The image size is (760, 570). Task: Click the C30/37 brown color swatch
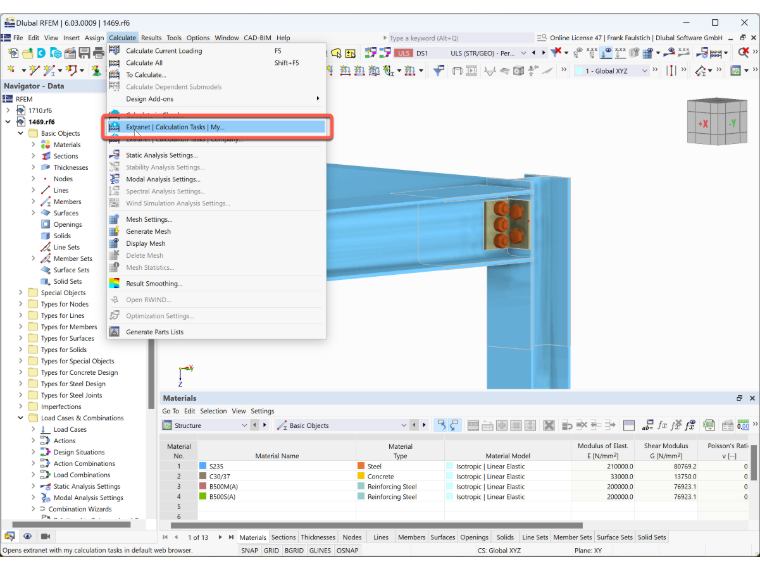click(203, 476)
